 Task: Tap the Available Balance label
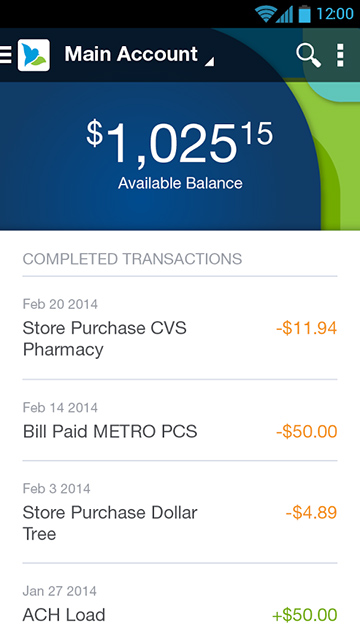pos(180,183)
